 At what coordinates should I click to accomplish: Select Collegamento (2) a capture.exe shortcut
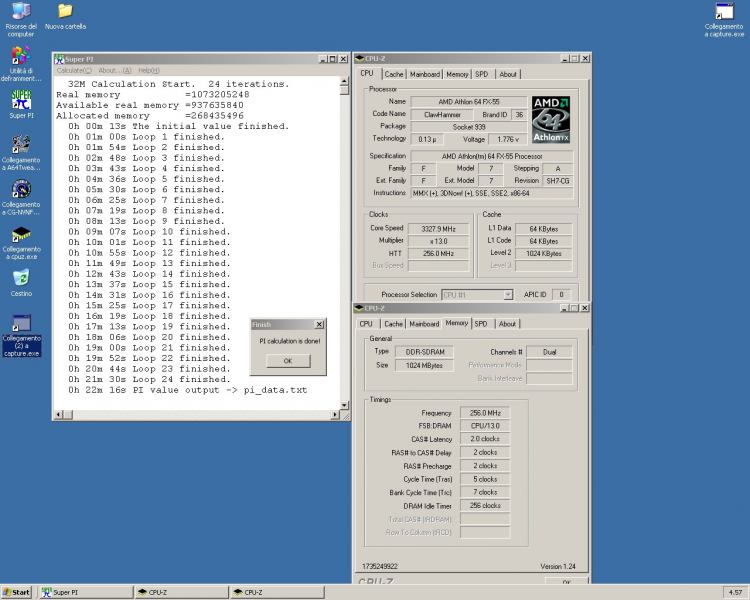[x=21, y=335]
